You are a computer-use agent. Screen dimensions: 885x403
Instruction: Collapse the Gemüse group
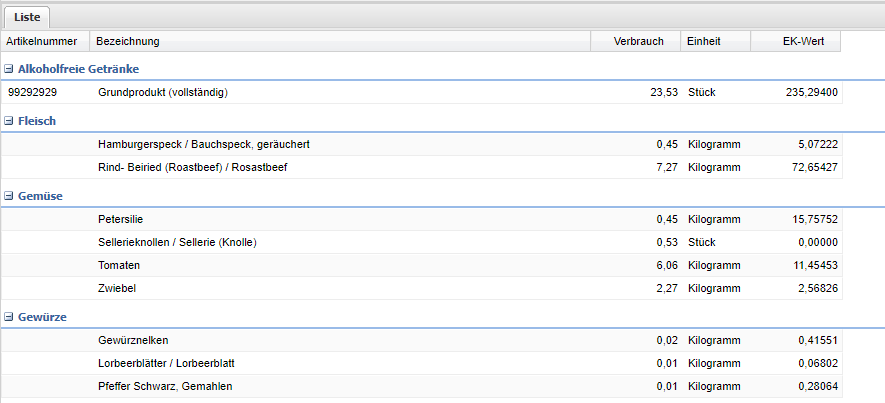point(9,196)
